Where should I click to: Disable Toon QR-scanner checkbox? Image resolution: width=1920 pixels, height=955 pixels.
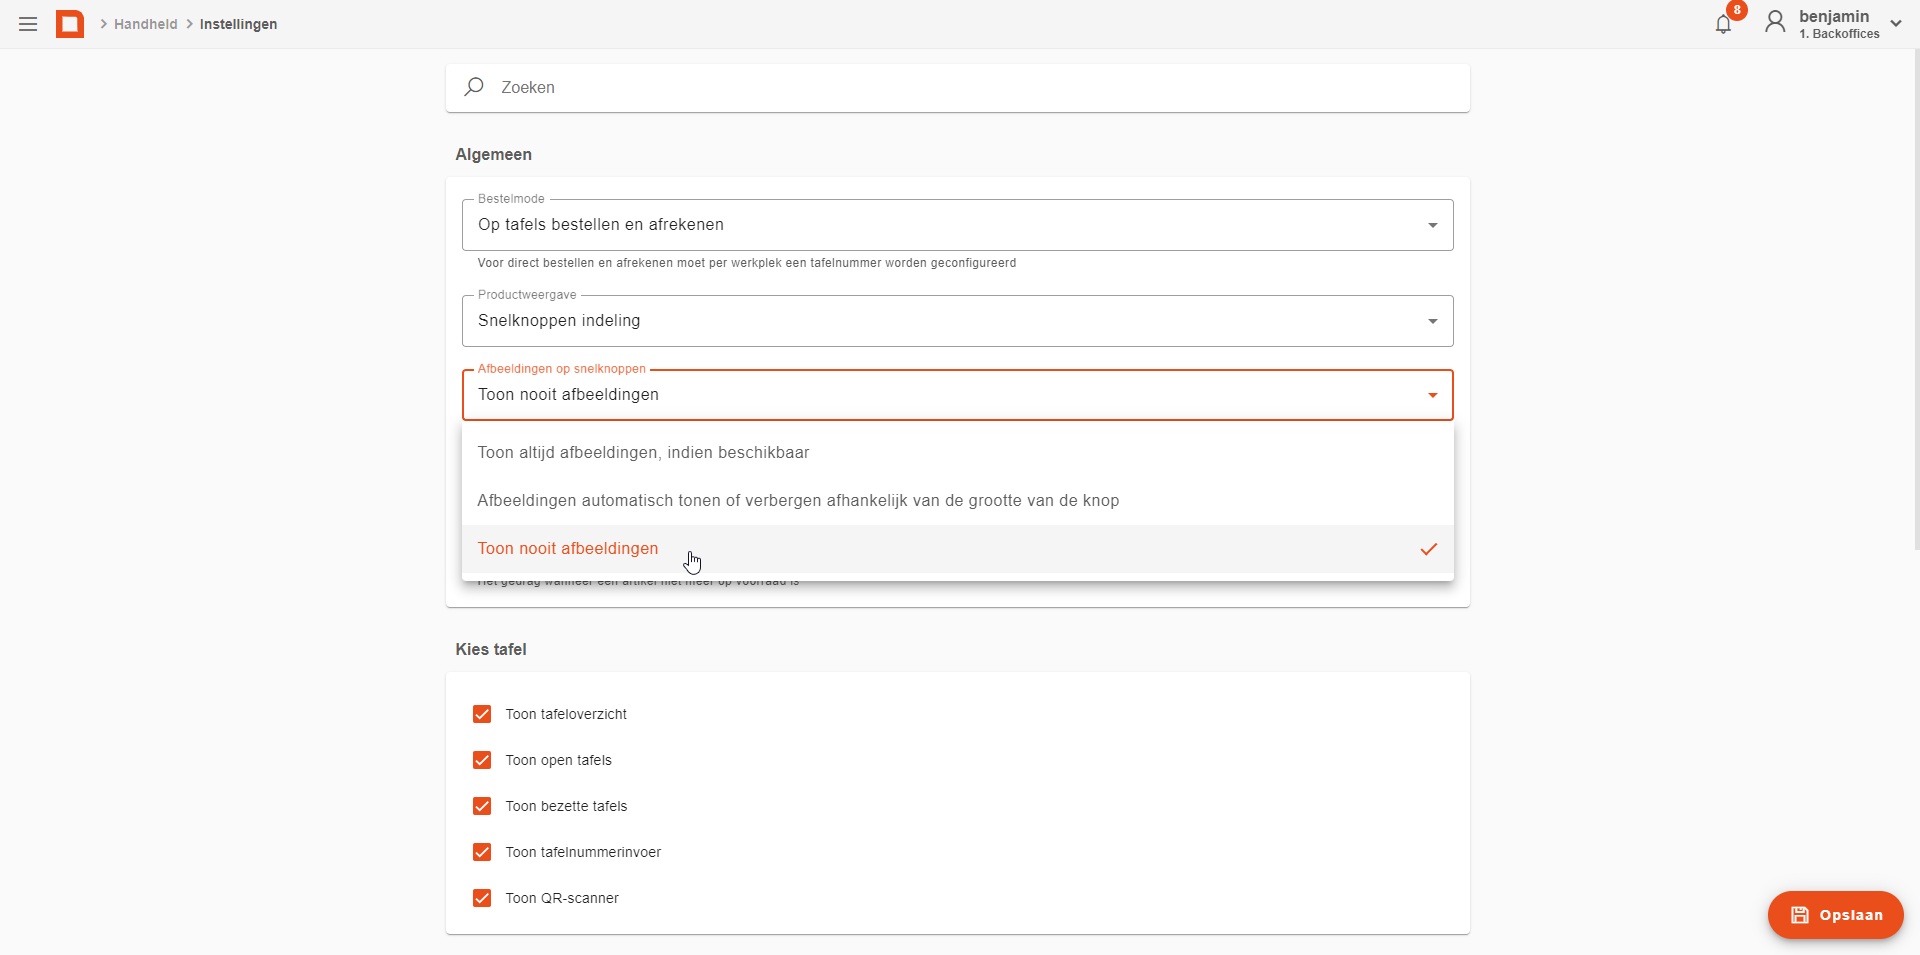(482, 898)
